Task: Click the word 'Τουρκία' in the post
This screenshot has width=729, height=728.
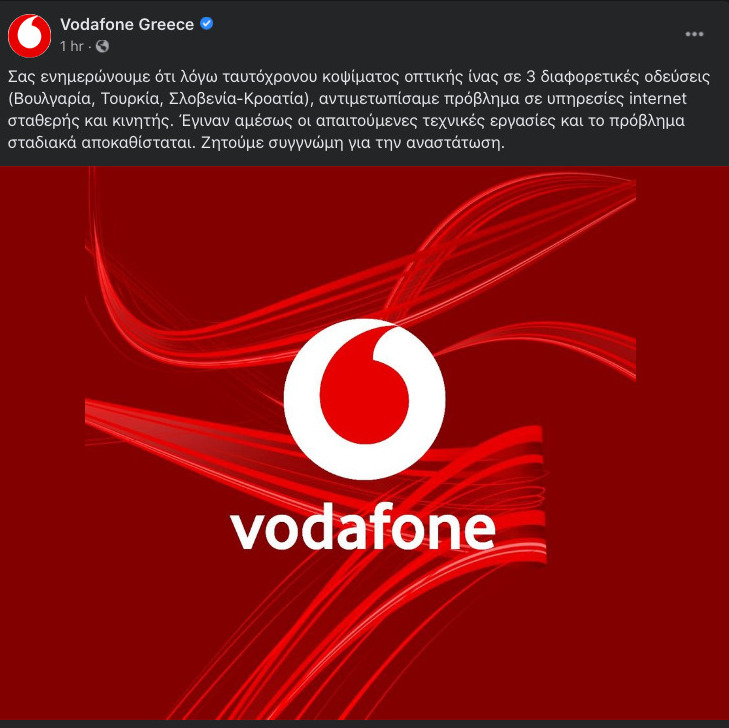Action: (x=131, y=99)
